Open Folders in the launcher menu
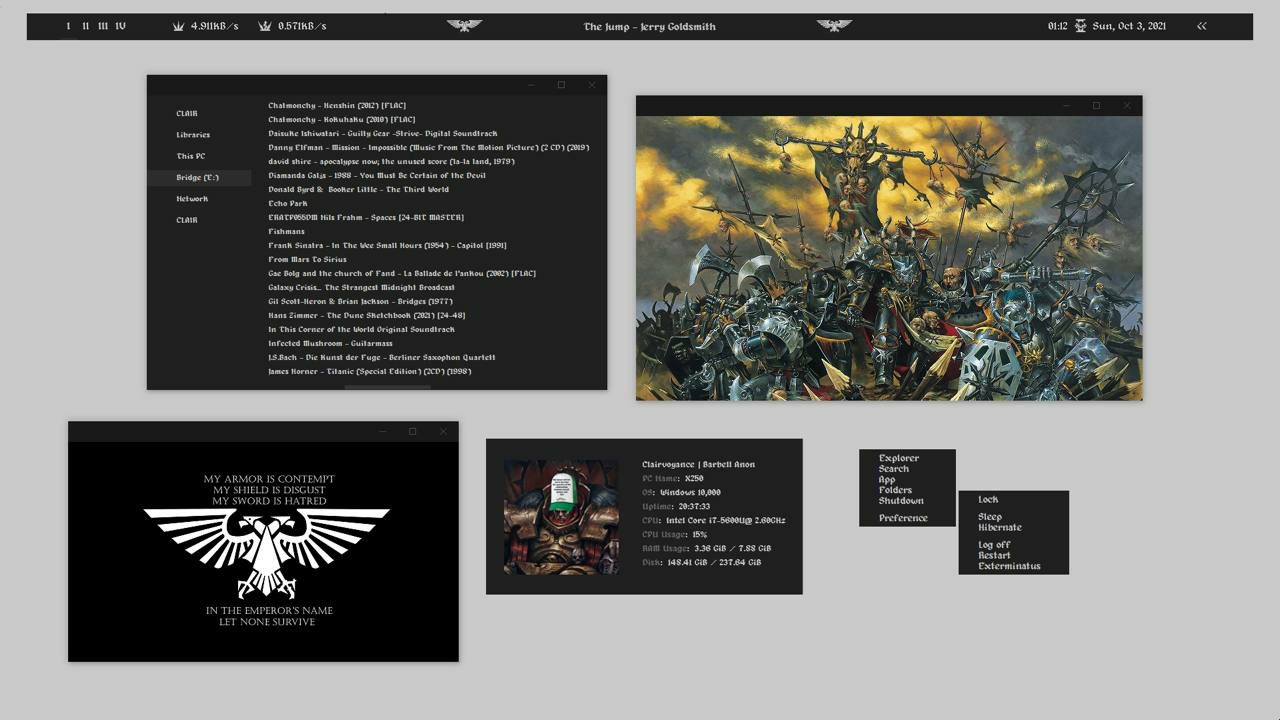The width and height of the screenshot is (1280, 720). [x=895, y=490]
